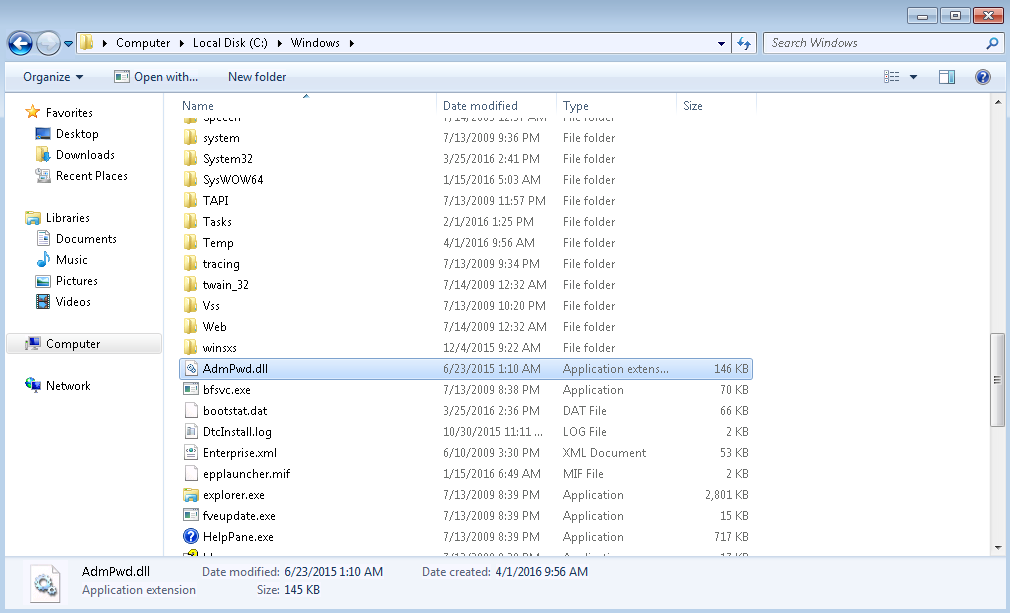Click Local Disk (C:) in breadcrumb
The width and height of the screenshot is (1010, 613).
(230, 43)
